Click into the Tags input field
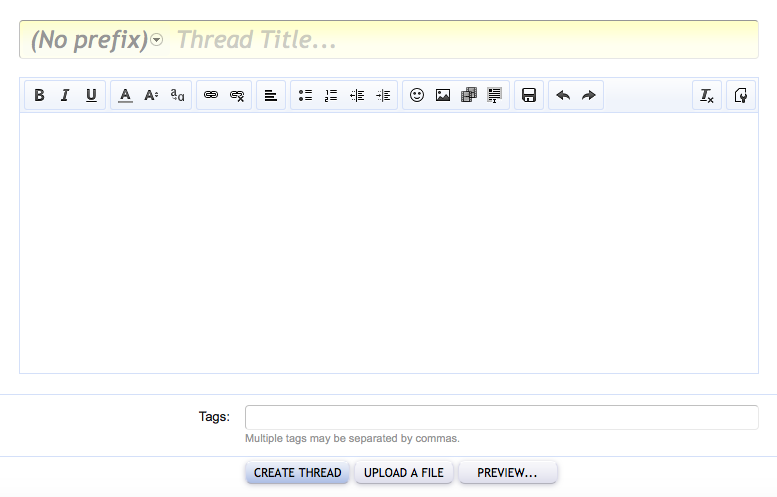 pyautogui.click(x=501, y=417)
